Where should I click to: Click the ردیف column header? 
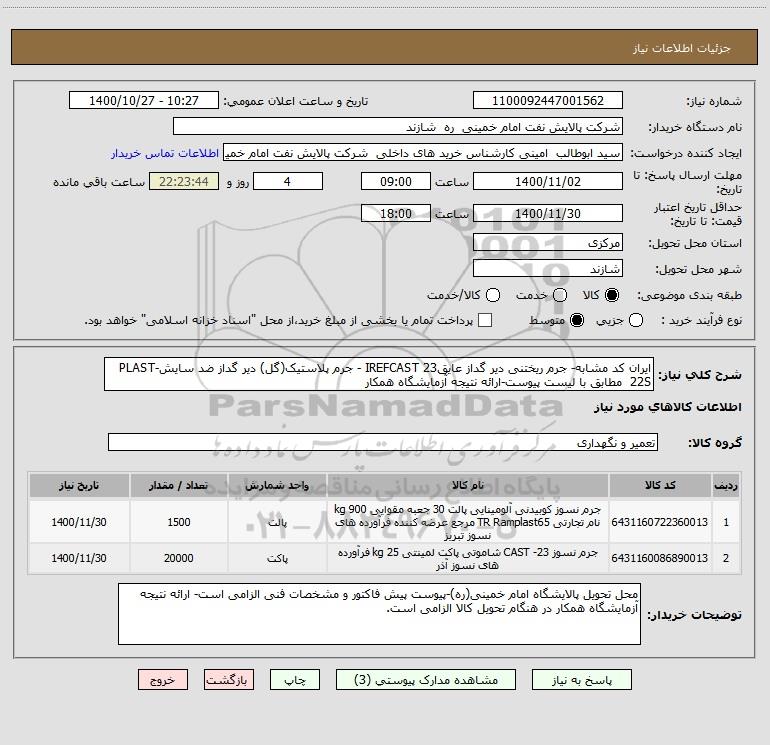click(726, 486)
